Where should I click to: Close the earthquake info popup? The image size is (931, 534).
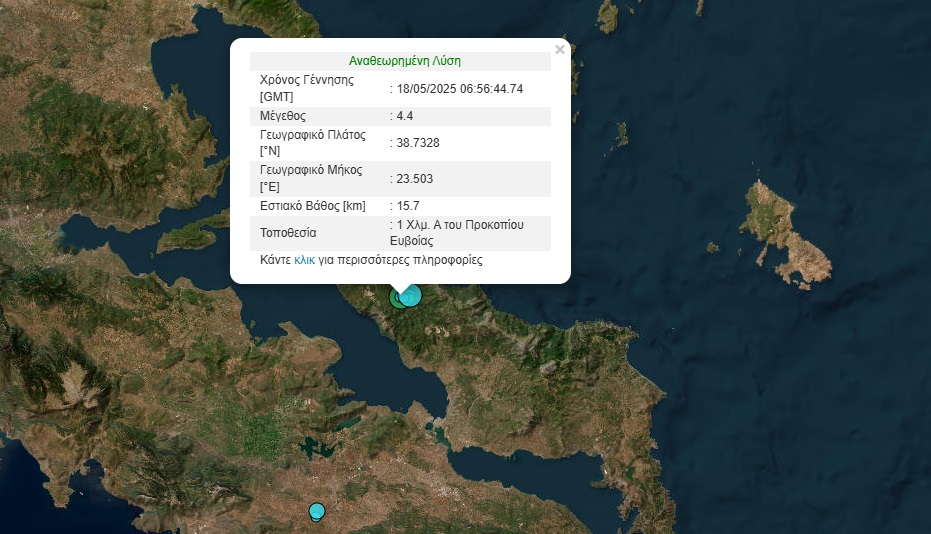tap(559, 50)
